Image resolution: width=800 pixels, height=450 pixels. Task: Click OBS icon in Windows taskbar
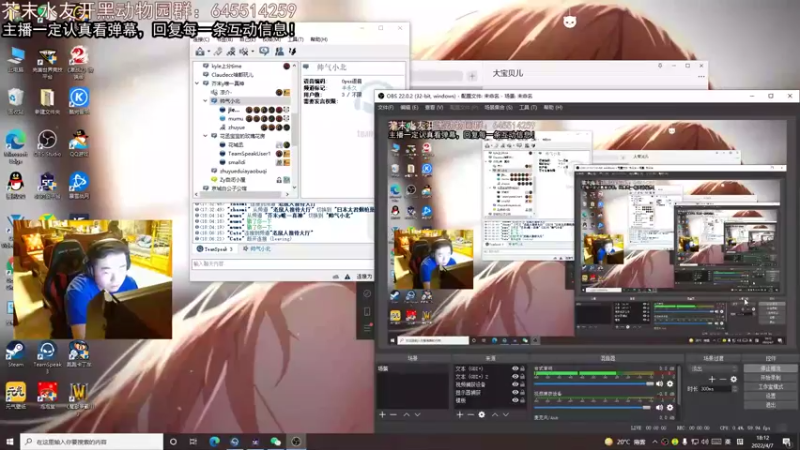coord(296,441)
